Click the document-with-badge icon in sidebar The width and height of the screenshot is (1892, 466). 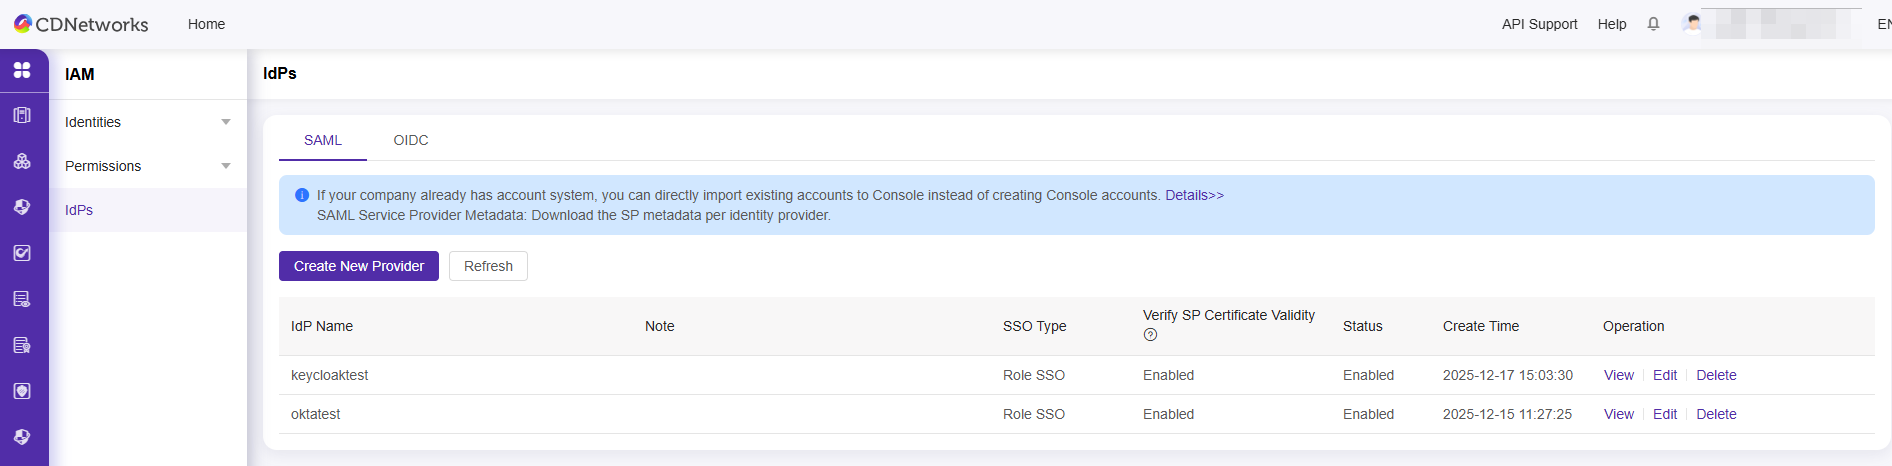click(22, 345)
